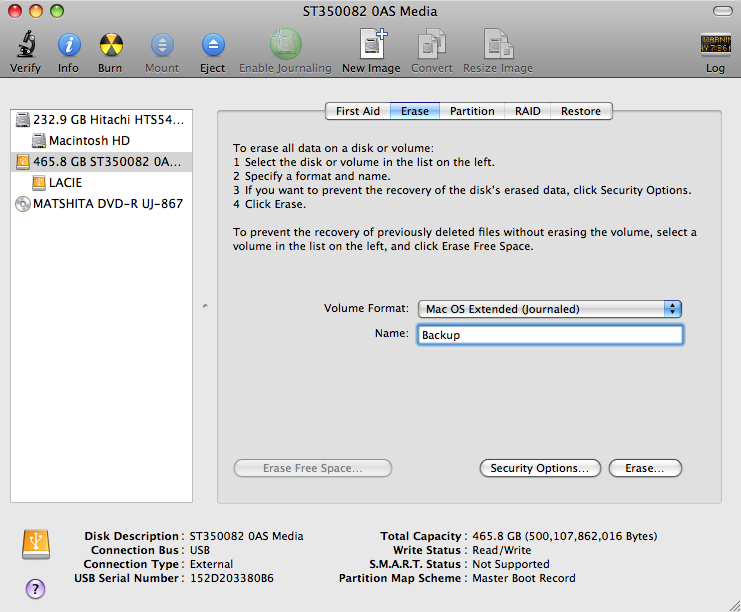This screenshot has width=741, height=612.
Task: Click the Erase... button
Action: (645, 468)
